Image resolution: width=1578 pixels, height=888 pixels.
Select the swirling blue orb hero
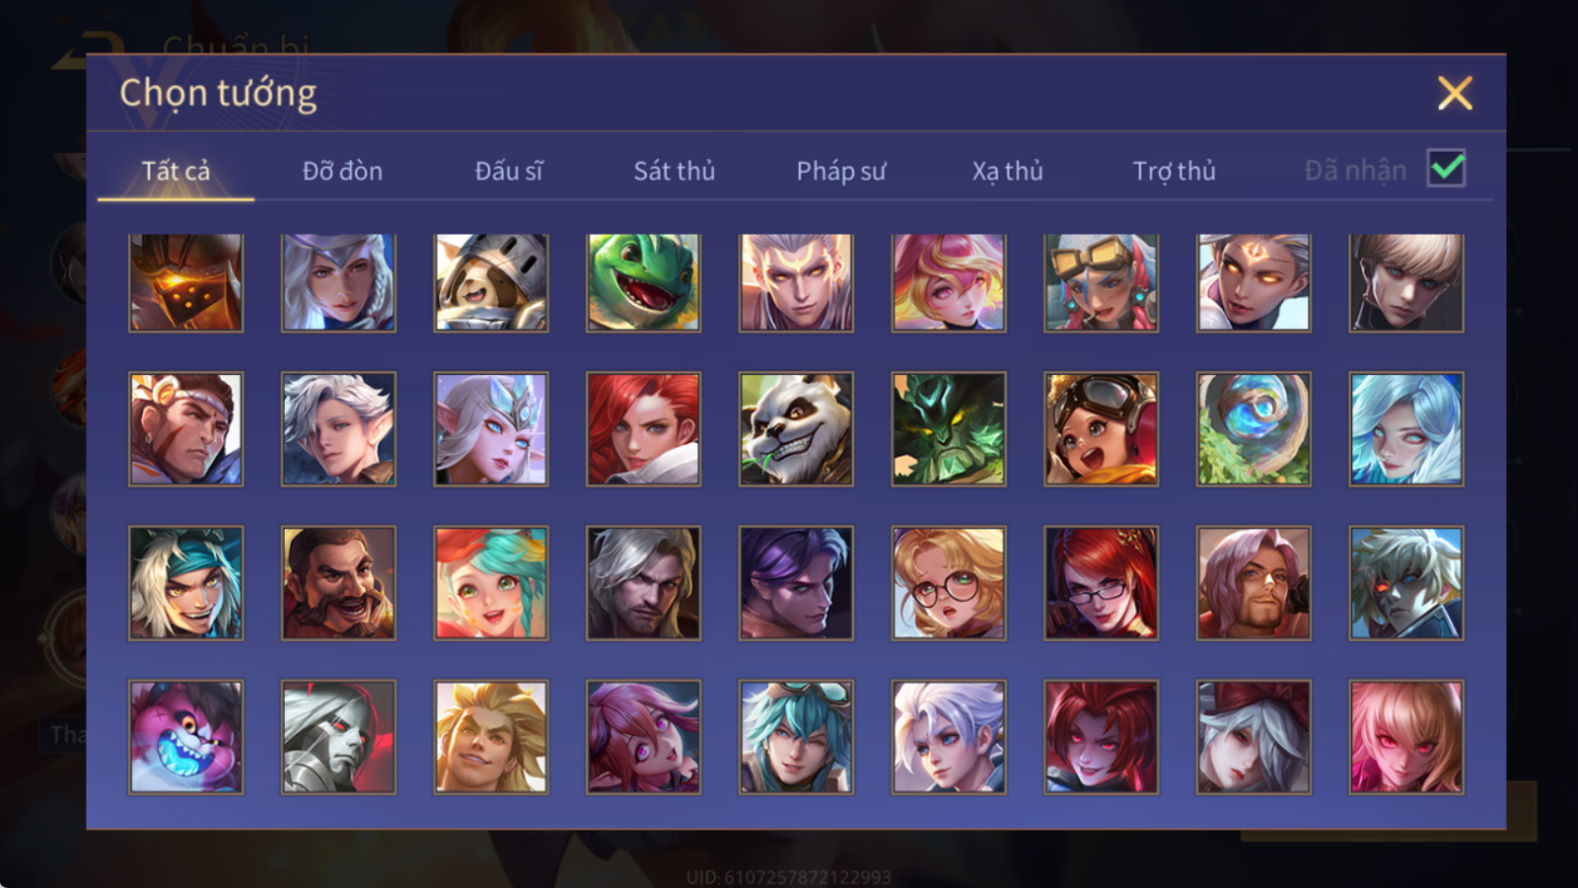[1253, 429]
